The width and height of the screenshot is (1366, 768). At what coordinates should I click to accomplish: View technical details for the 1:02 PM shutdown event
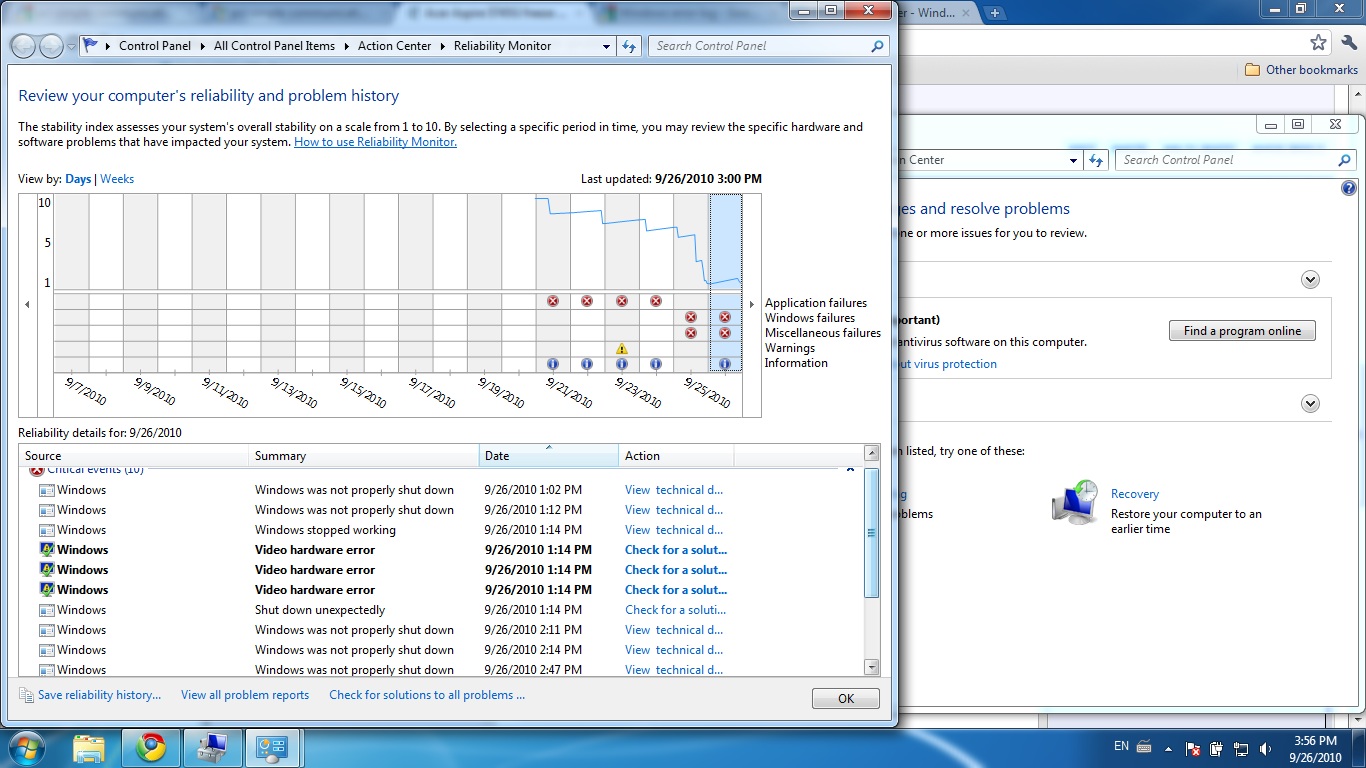point(674,490)
